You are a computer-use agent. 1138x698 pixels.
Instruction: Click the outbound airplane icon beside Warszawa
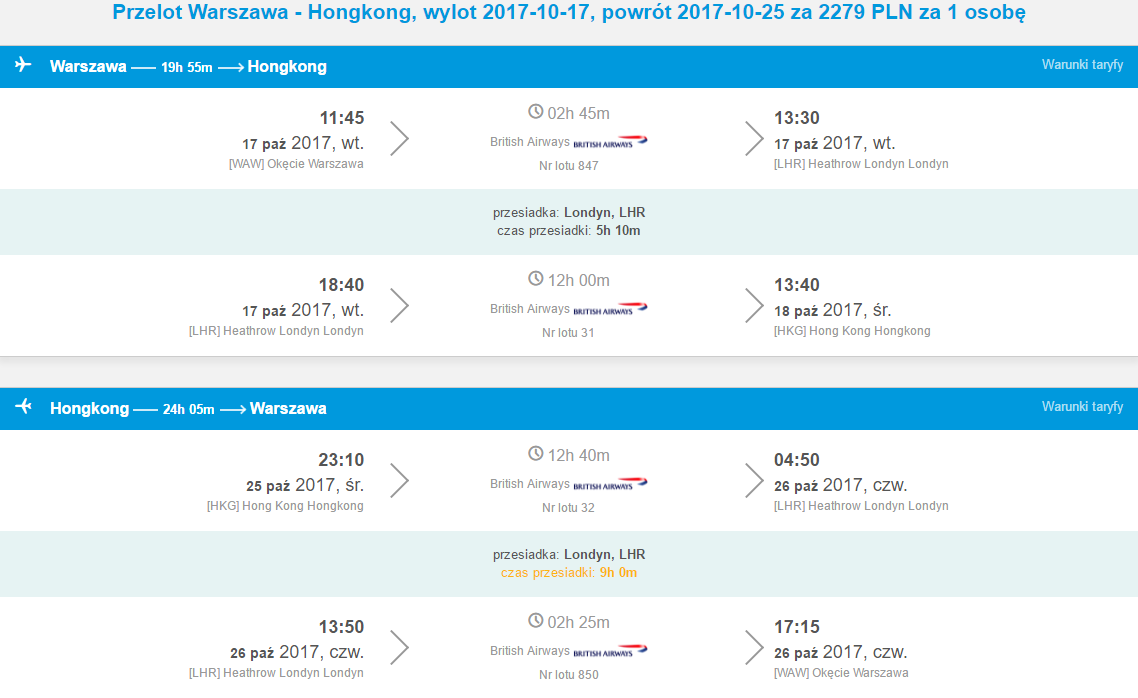(x=23, y=65)
